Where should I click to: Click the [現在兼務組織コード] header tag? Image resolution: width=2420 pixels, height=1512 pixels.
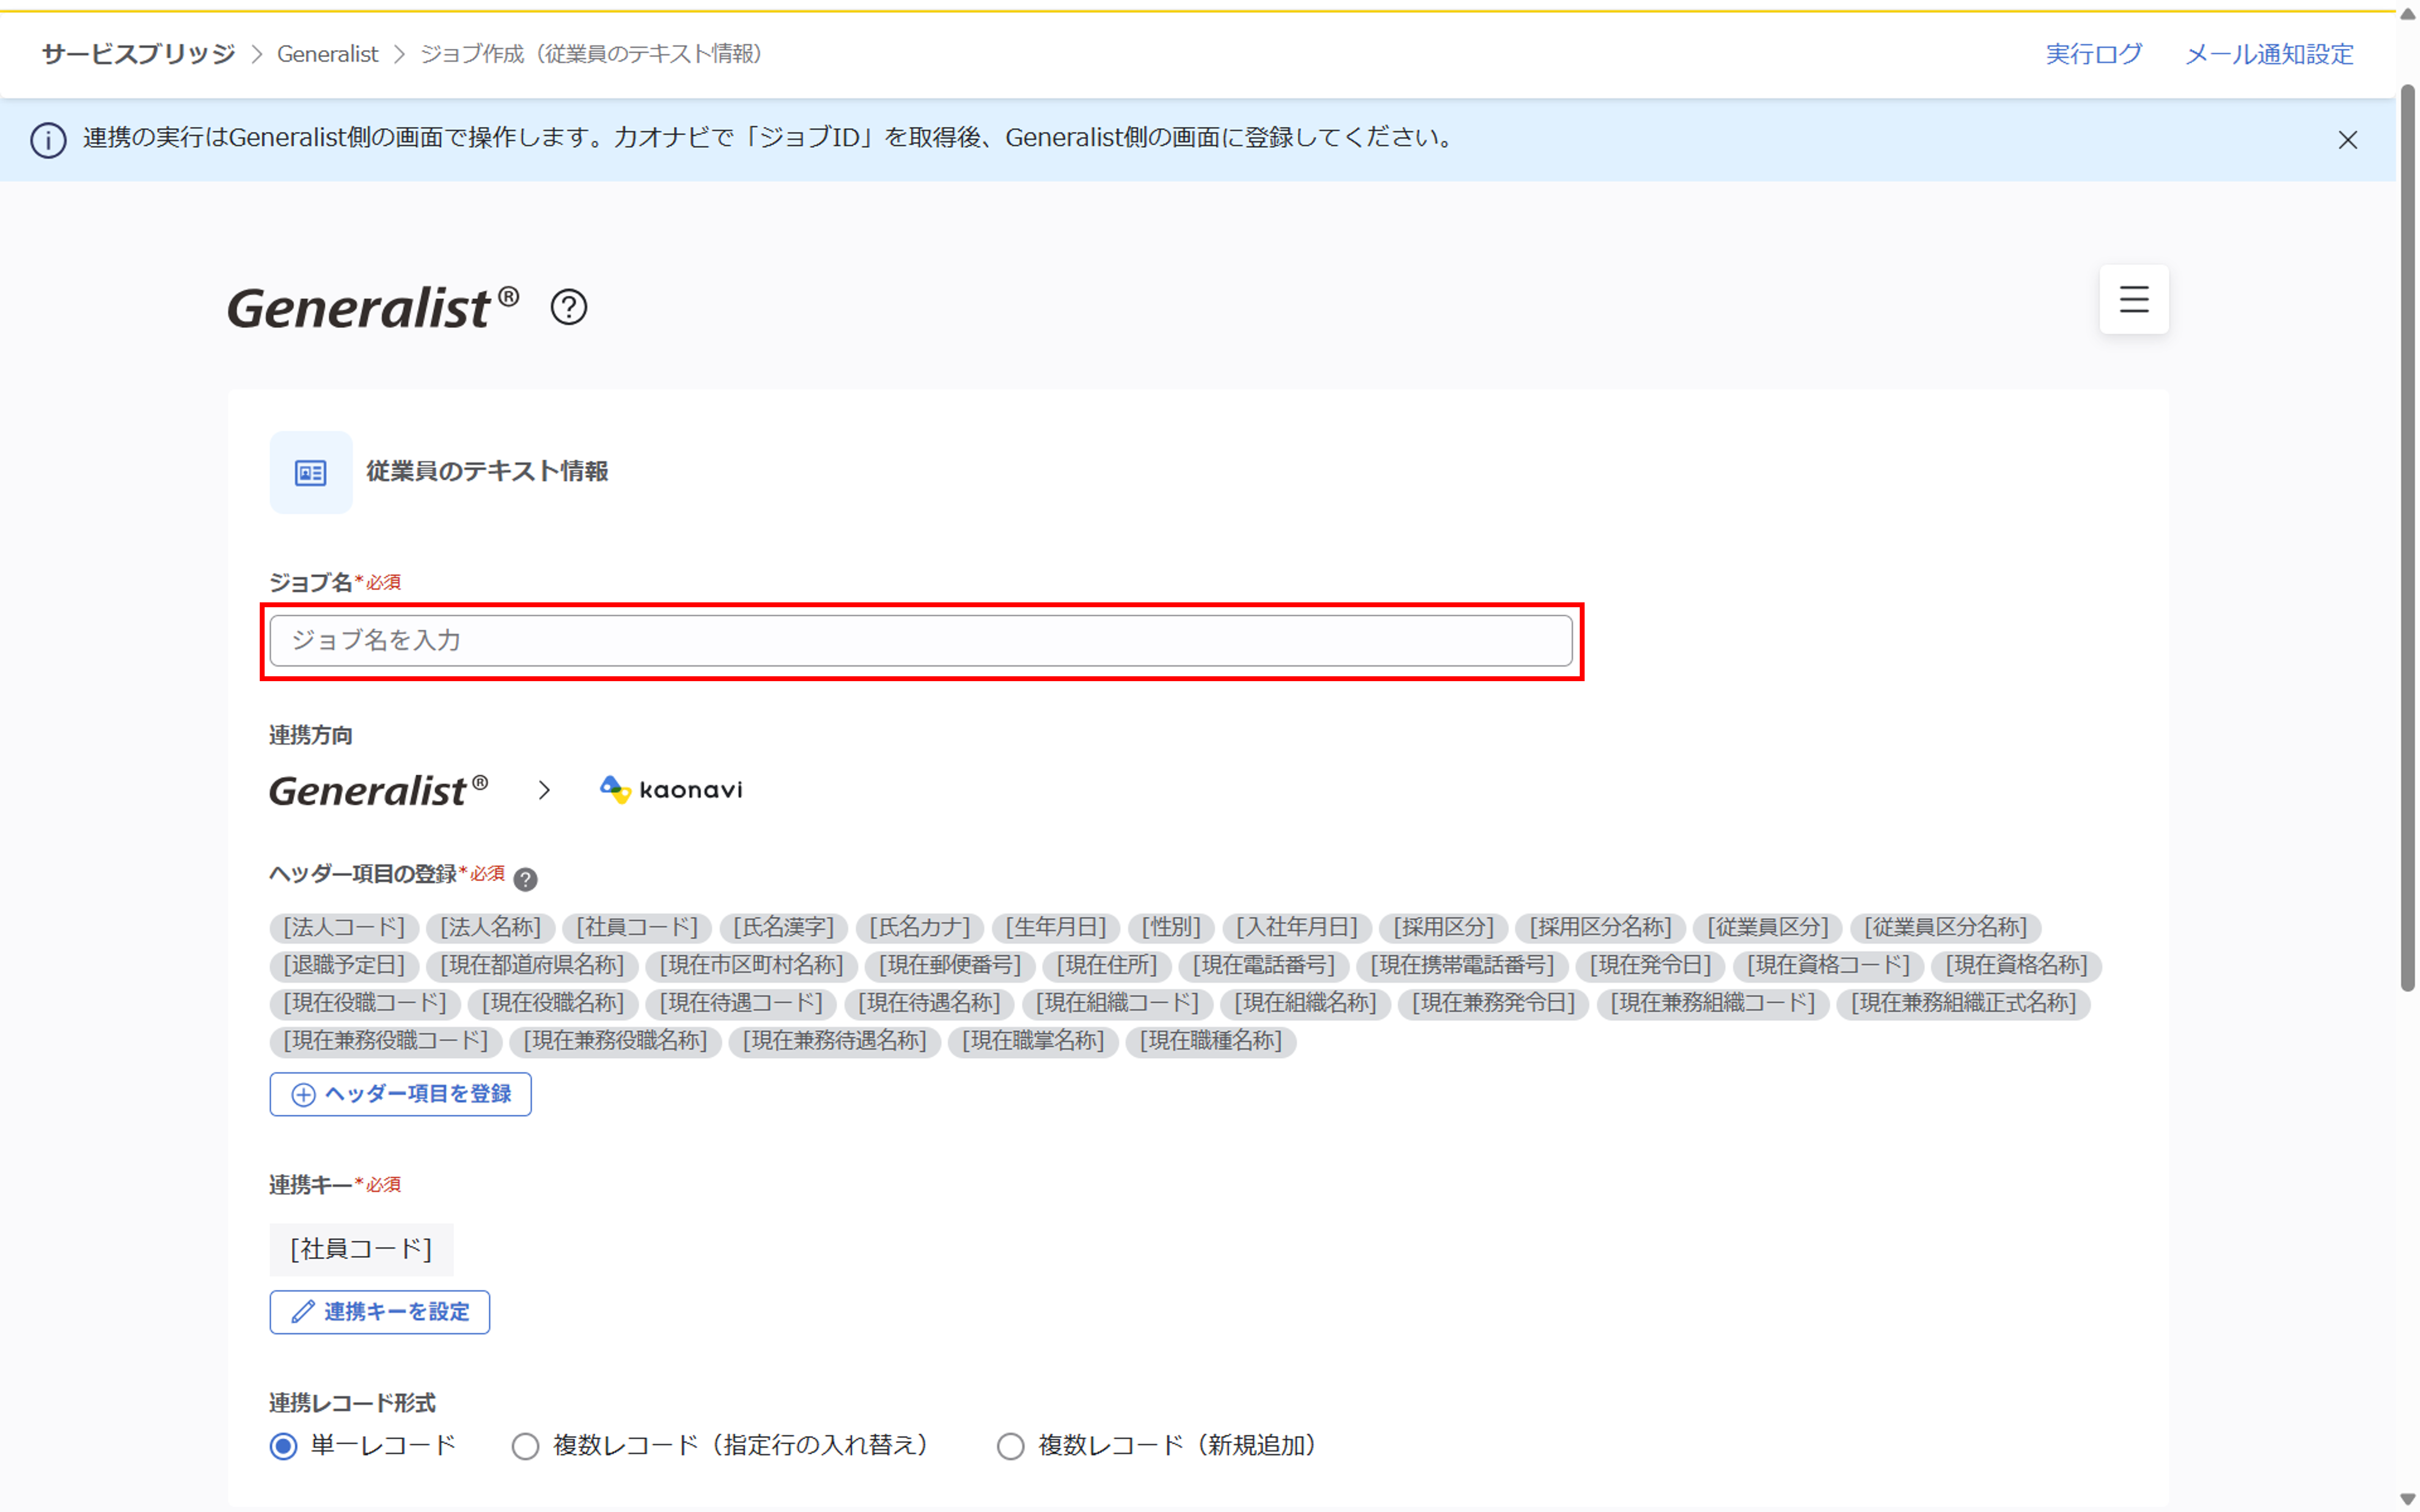coord(1713,1003)
